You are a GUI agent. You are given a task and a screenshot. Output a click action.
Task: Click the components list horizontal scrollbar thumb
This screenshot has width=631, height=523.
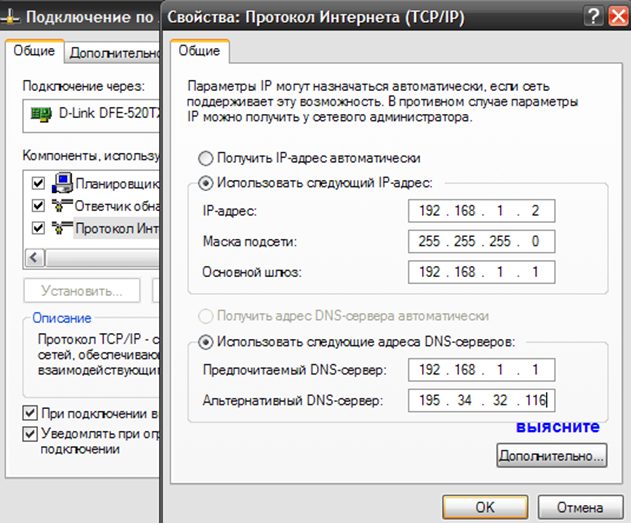click(x=102, y=257)
